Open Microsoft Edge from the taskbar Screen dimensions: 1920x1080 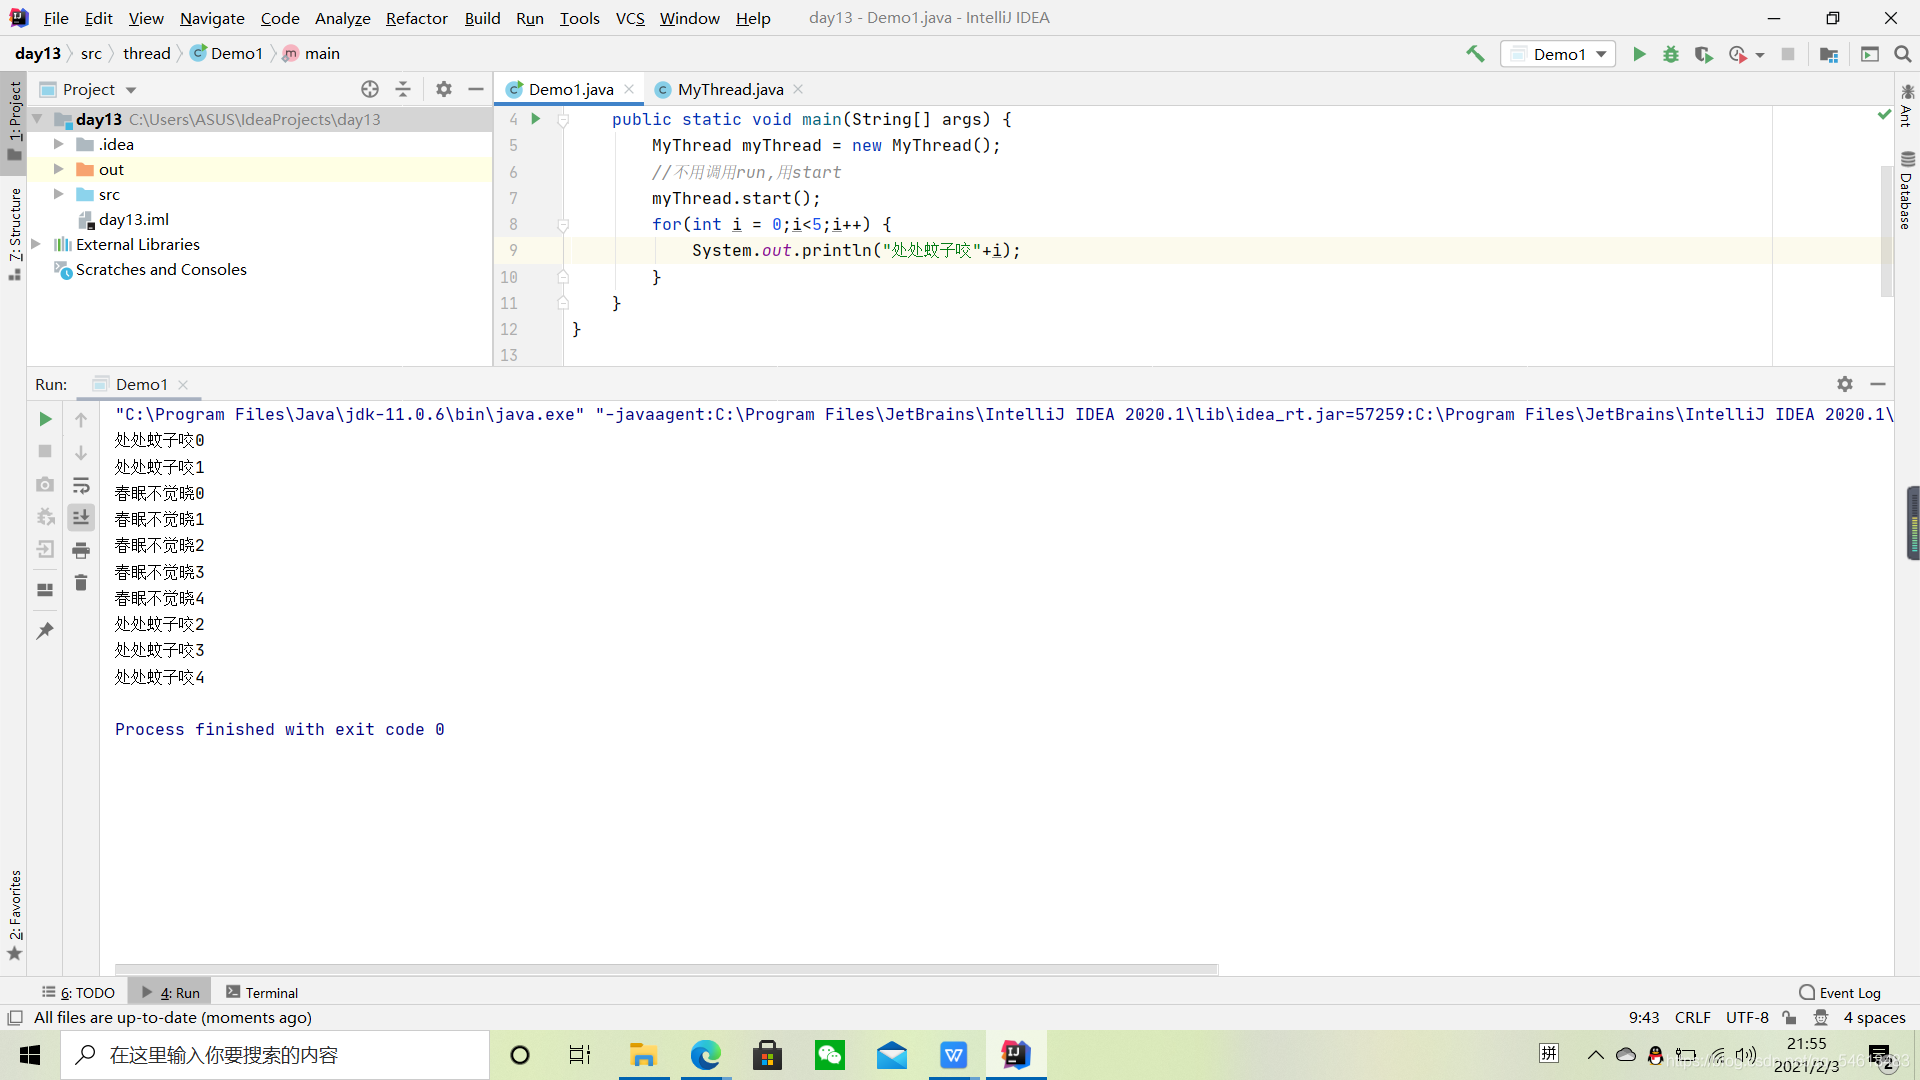[x=706, y=1055]
